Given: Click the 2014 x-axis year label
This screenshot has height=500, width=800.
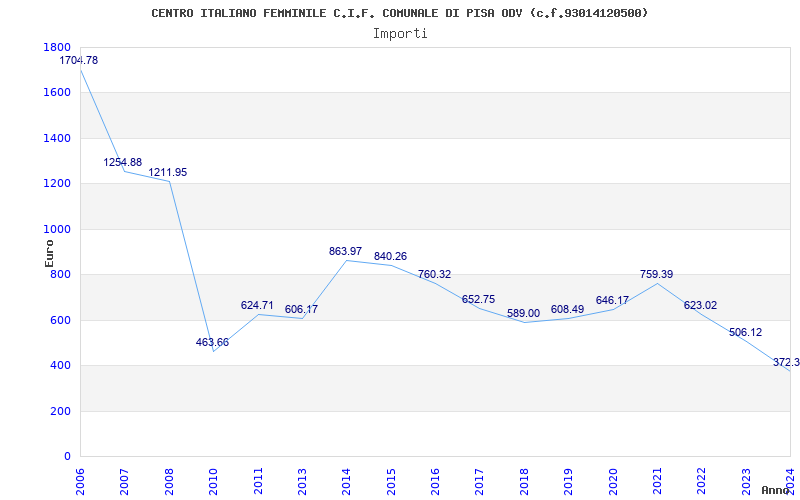Looking at the screenshot, I should 346,481.
